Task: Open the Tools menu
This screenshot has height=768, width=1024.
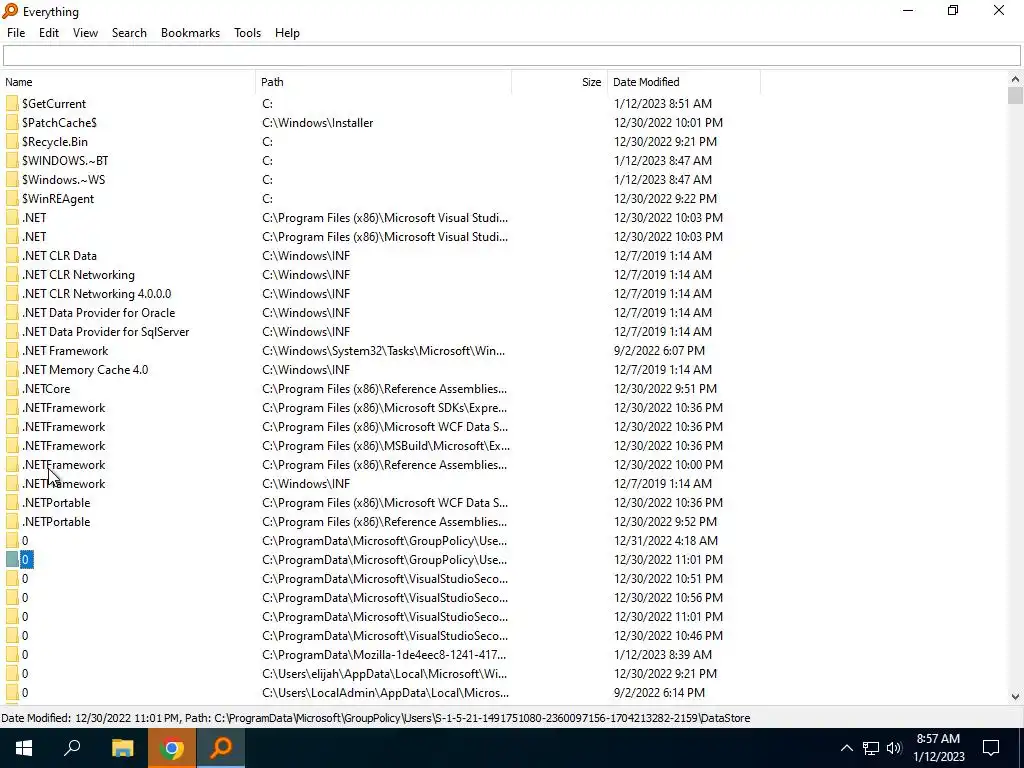Action: tap(248, 33)
